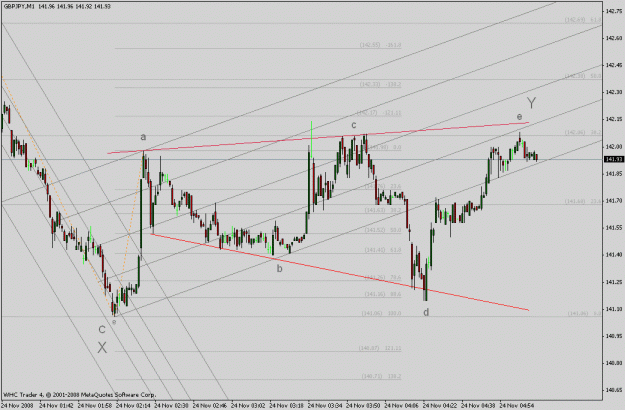Click the Fibonacci label (140.71) 138.2

coord(381,376)
